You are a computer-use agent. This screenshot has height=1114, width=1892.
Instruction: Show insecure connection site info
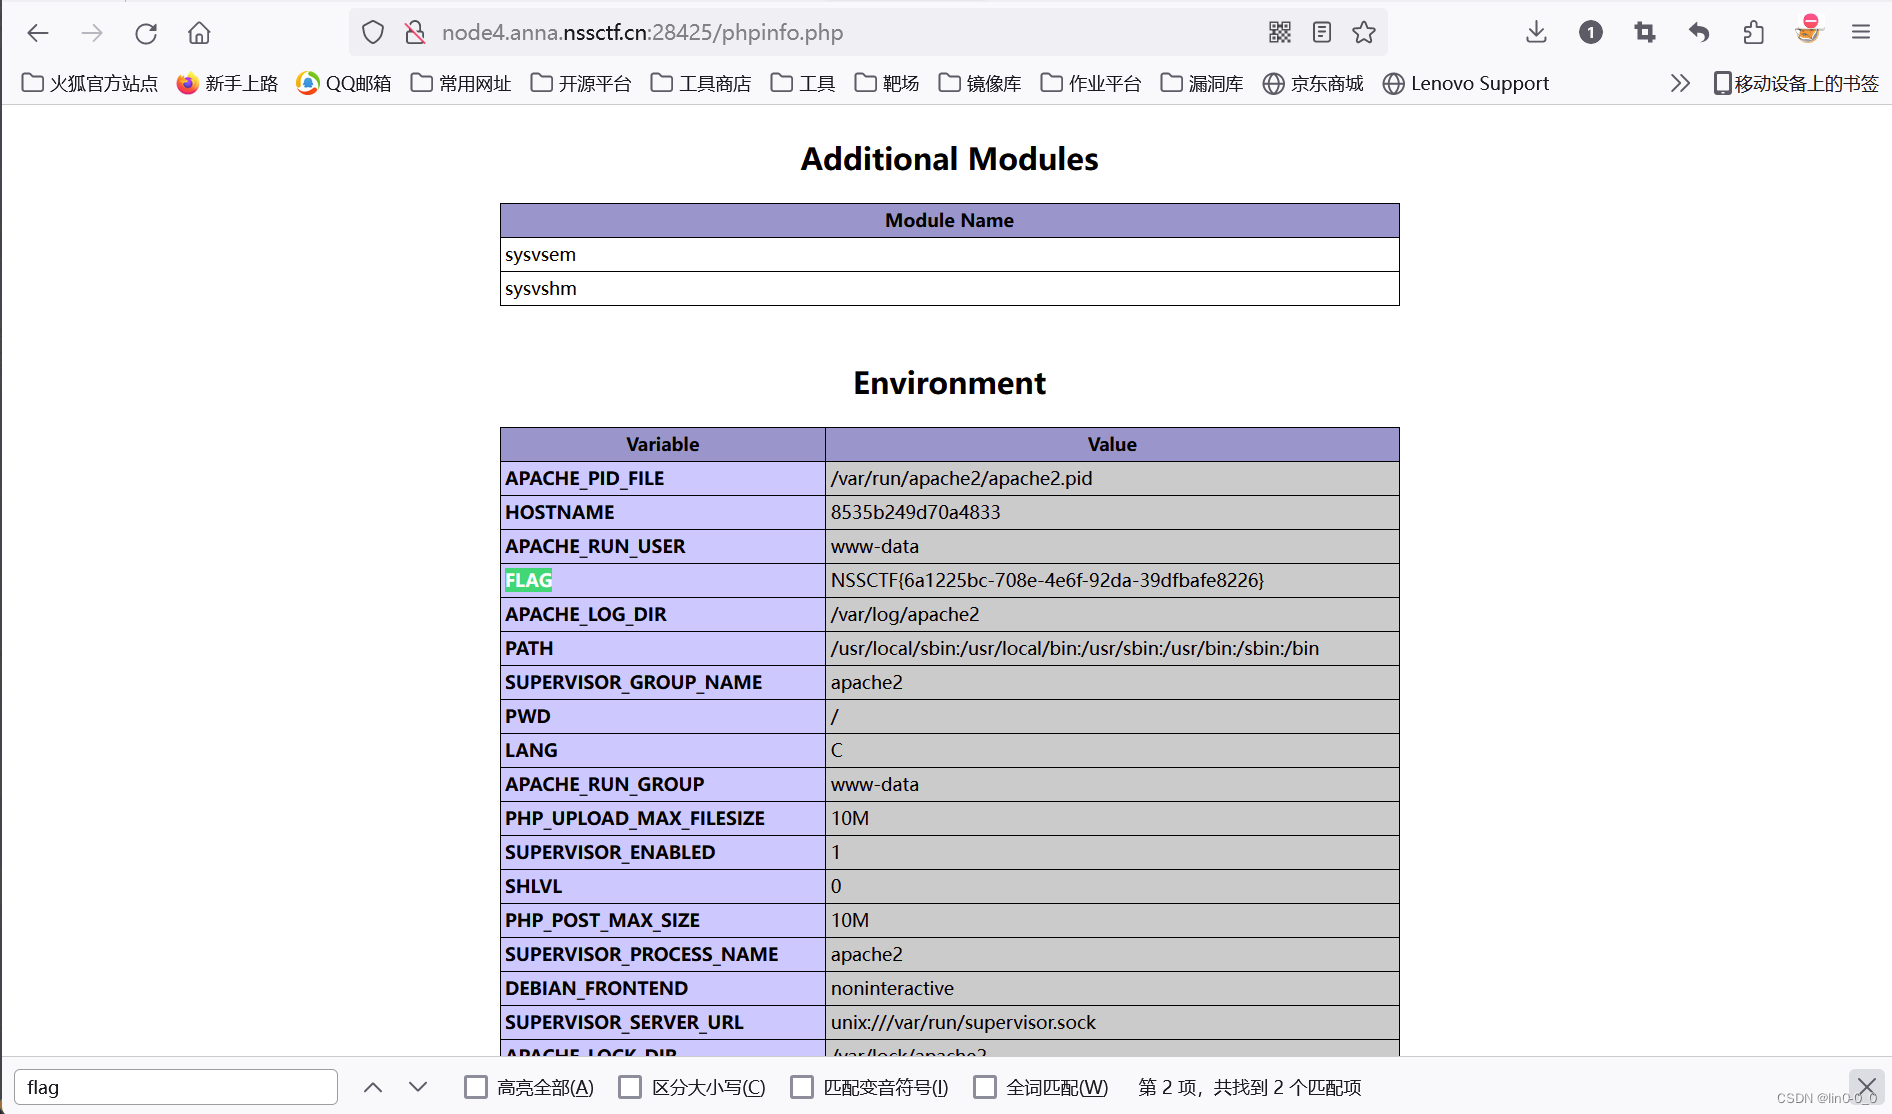(x=415, y=33)
